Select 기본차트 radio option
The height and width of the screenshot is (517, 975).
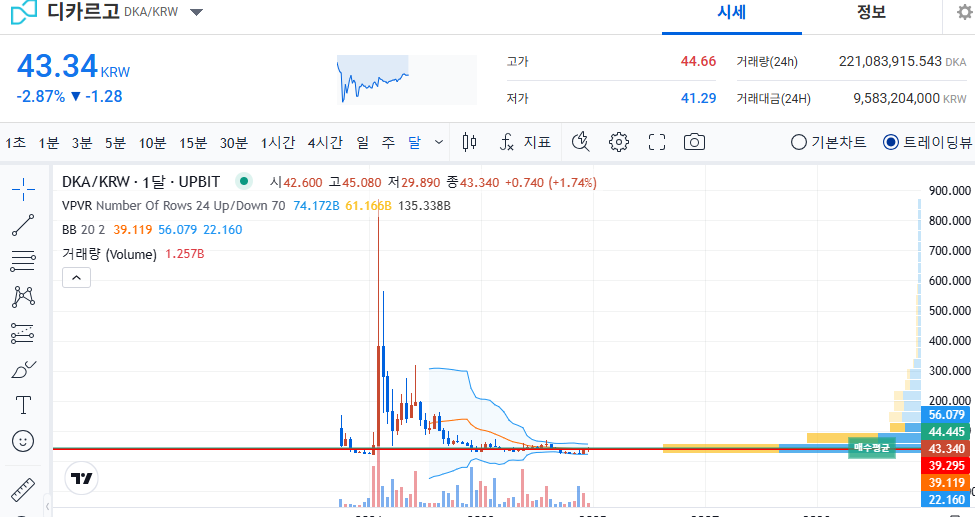tap(828, 142)
